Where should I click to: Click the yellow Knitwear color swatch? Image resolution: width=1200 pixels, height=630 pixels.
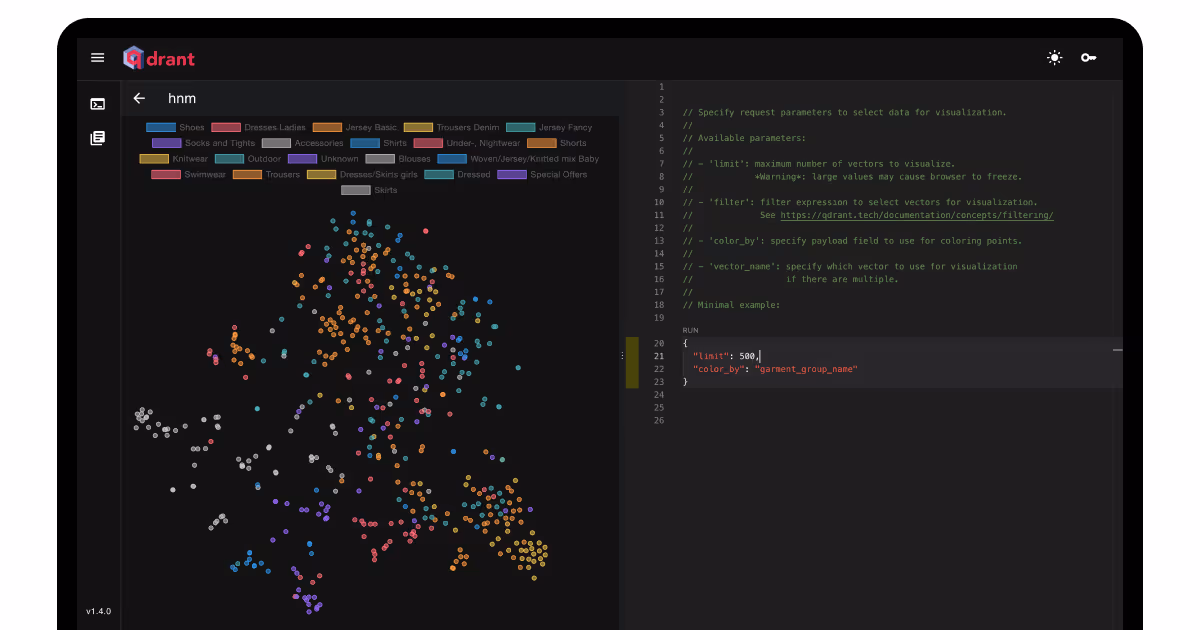point(153,159)
